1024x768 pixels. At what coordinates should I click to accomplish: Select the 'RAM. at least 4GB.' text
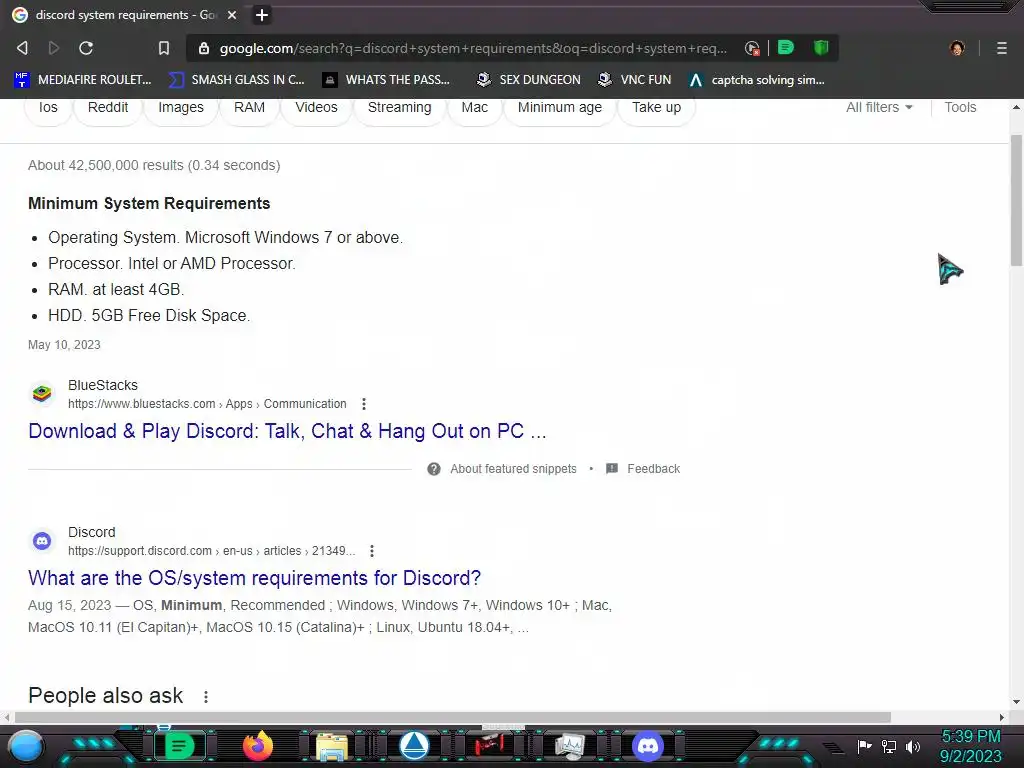point(116,289)
